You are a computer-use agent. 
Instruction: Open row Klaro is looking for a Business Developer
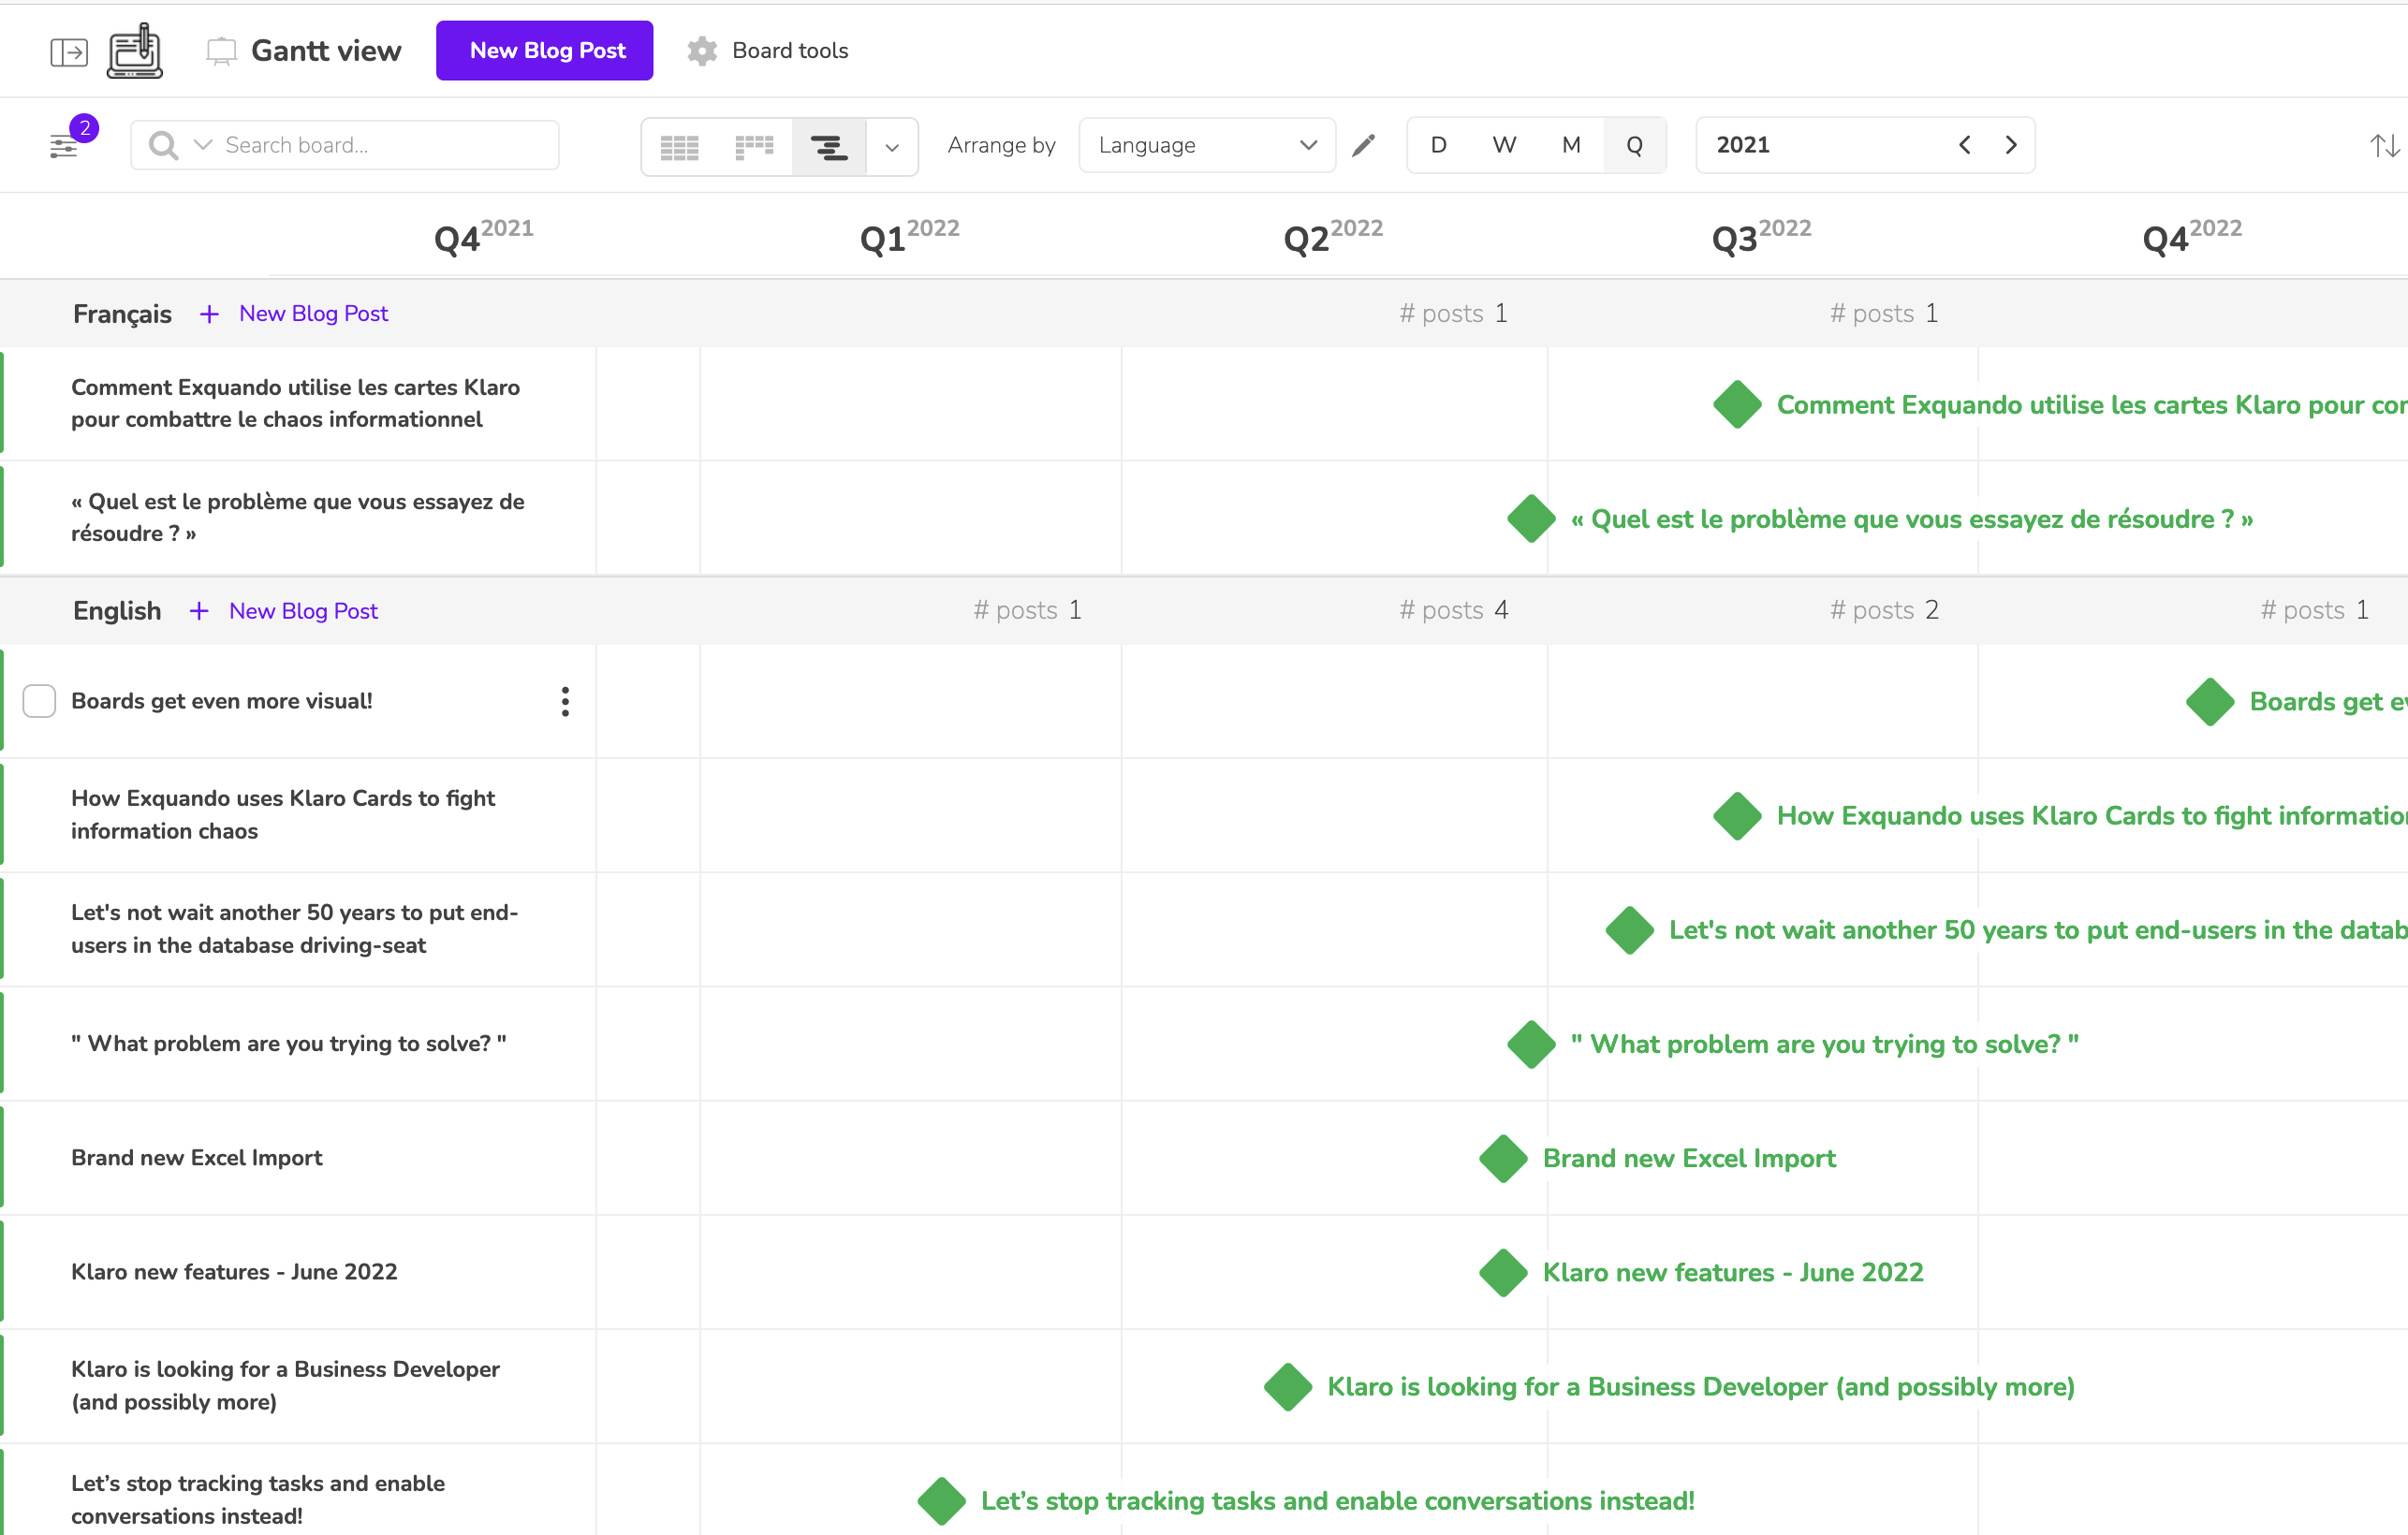299,1386
